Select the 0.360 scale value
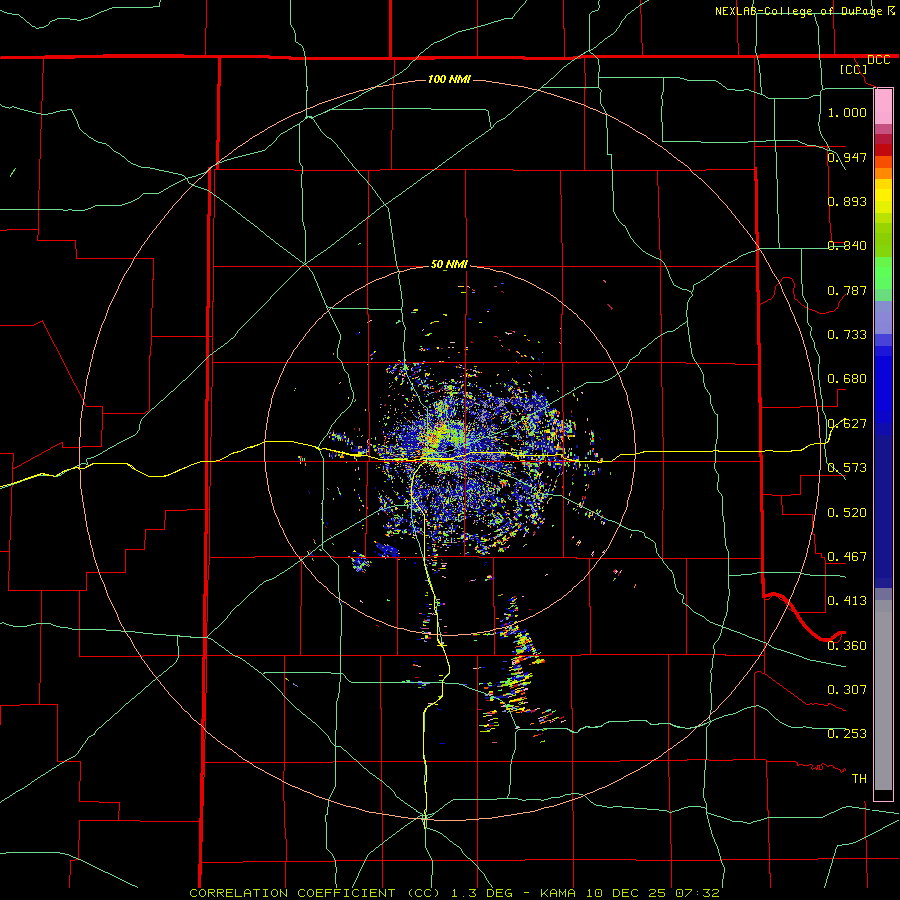900x900 pixels. click(847, 645)
